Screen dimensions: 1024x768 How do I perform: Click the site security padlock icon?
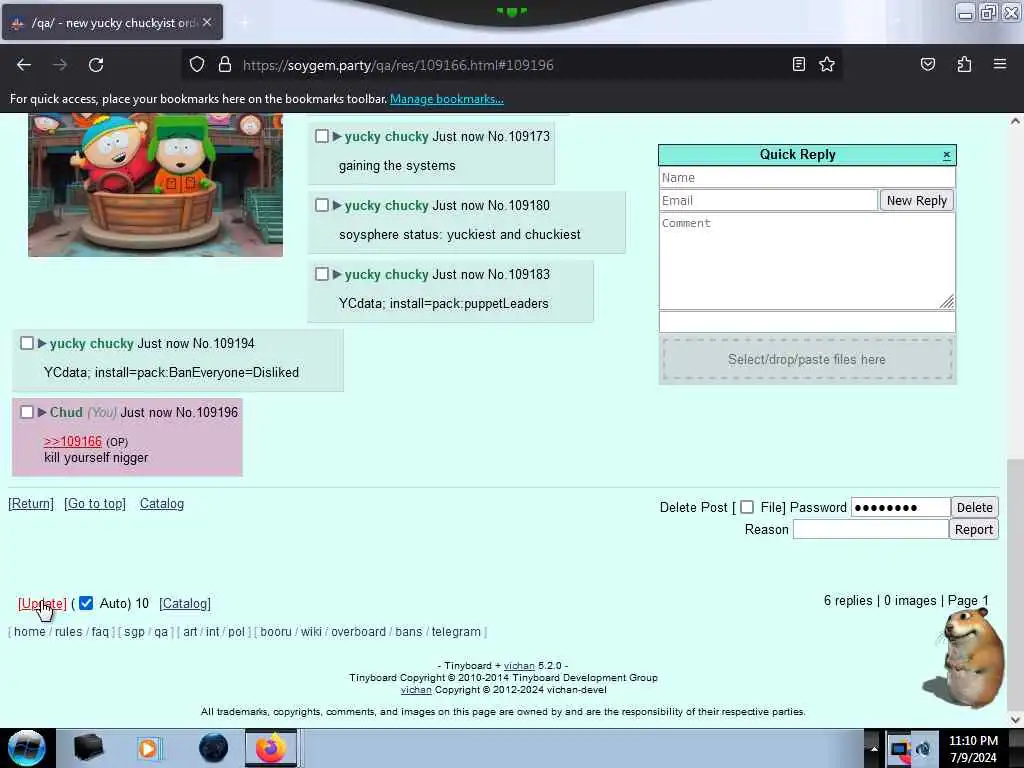(225, 65)
